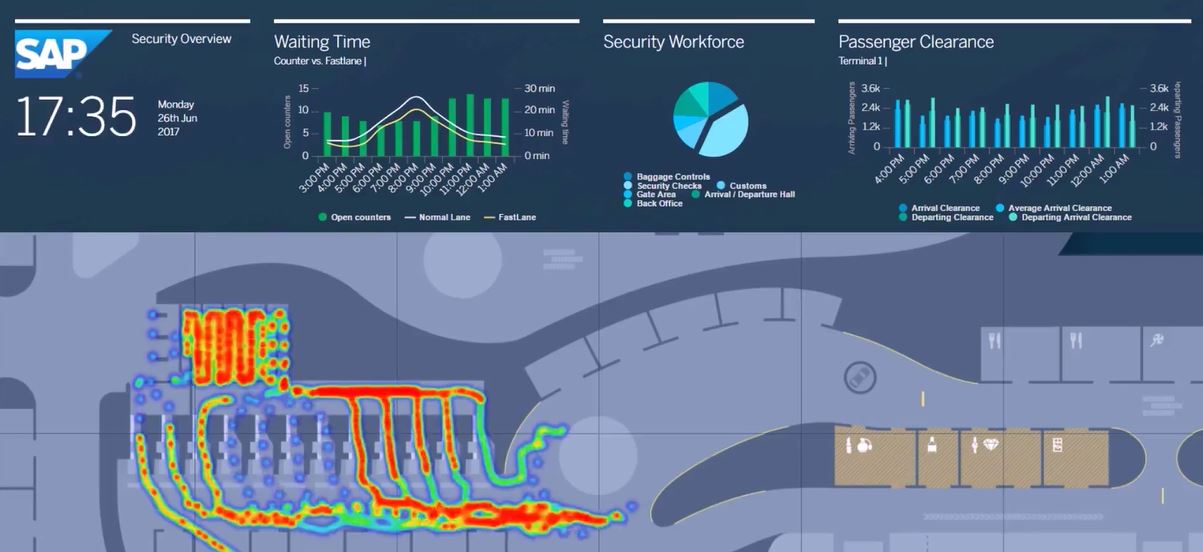Viewport: 1203px width, 552px height.
Task: Toggle the FastLane legend series
Action: [509, 217]
